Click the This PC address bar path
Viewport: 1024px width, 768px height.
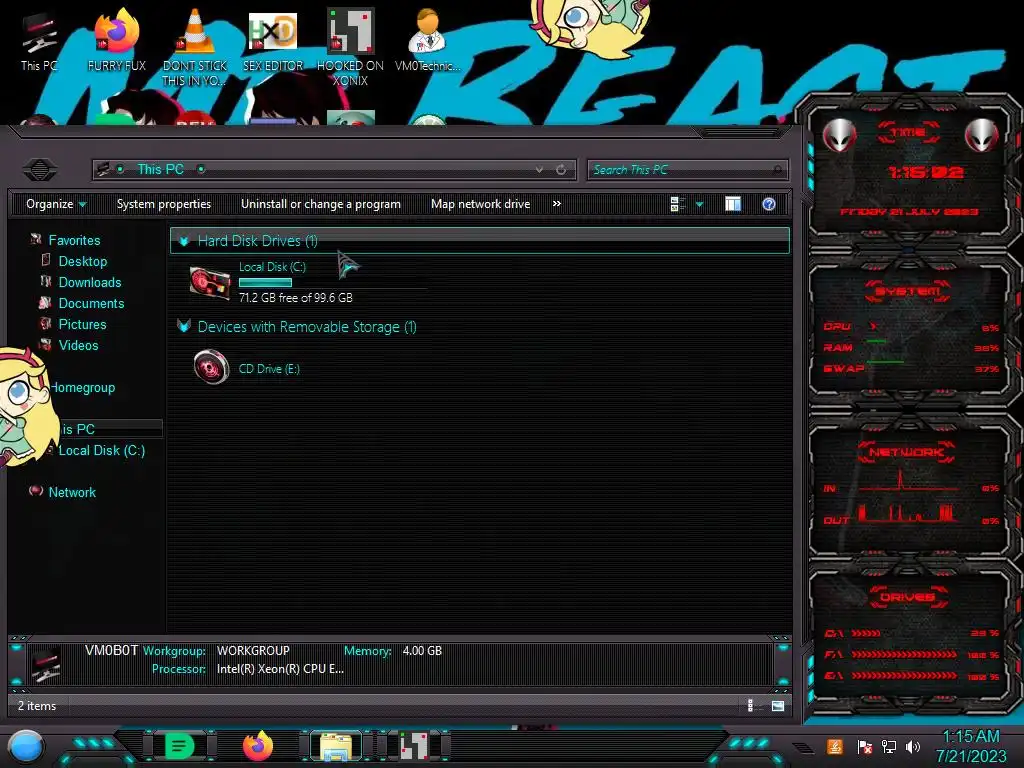coord(160,170)
